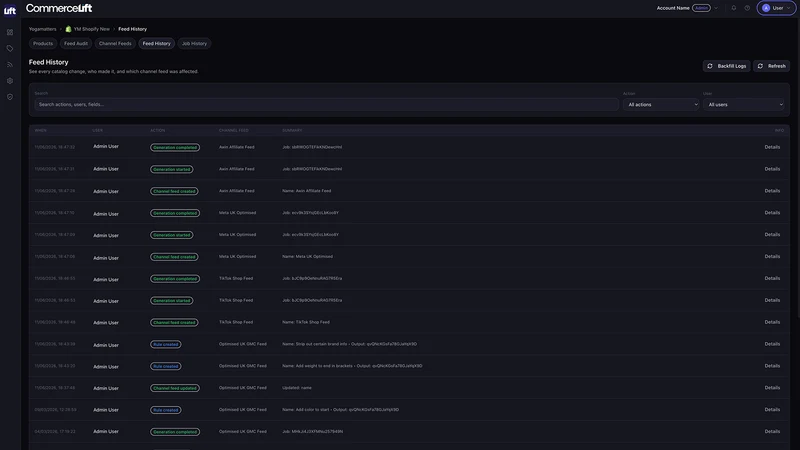The height and width of the screenshot is (450, 800).
Task: Open the dashboard grid sidebar icon
Action: coord(10,32)
